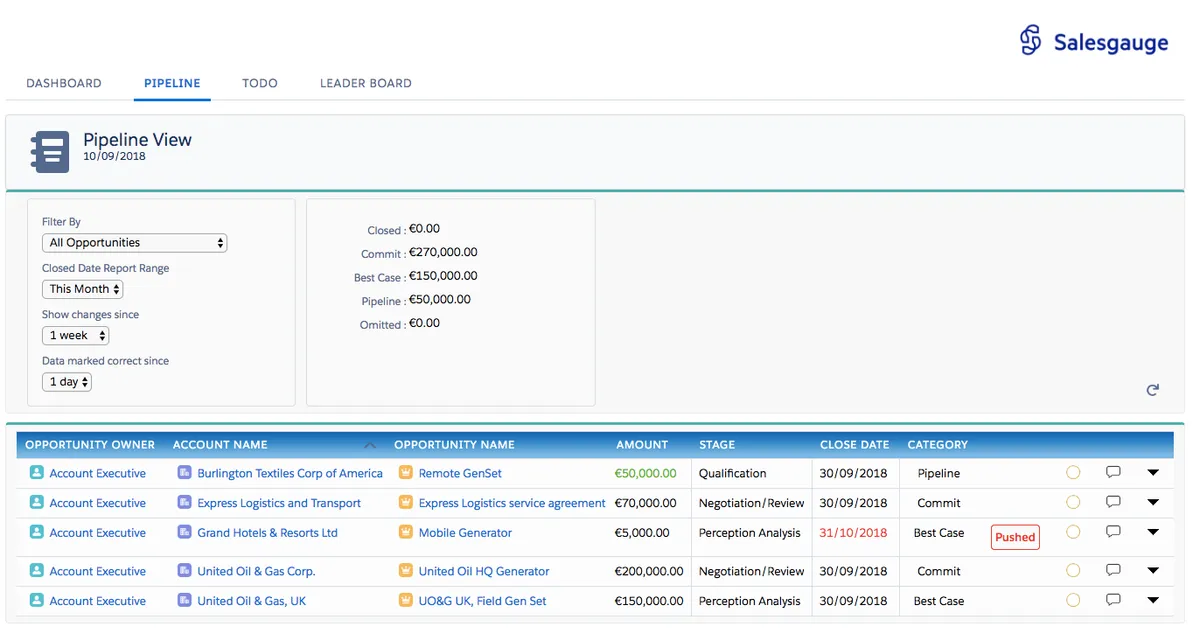Sort by Account Name column header

(220, 445)
